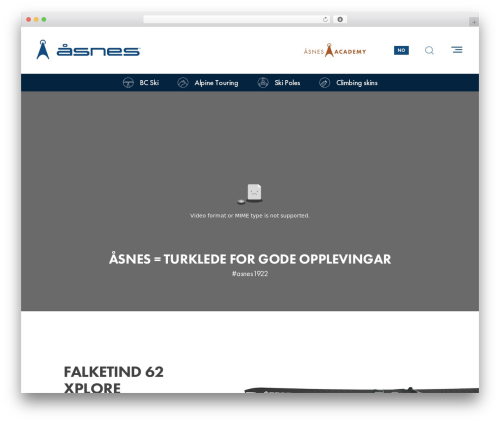
Task: Click the browser download indicator icon
Action: tap(340, 19)
